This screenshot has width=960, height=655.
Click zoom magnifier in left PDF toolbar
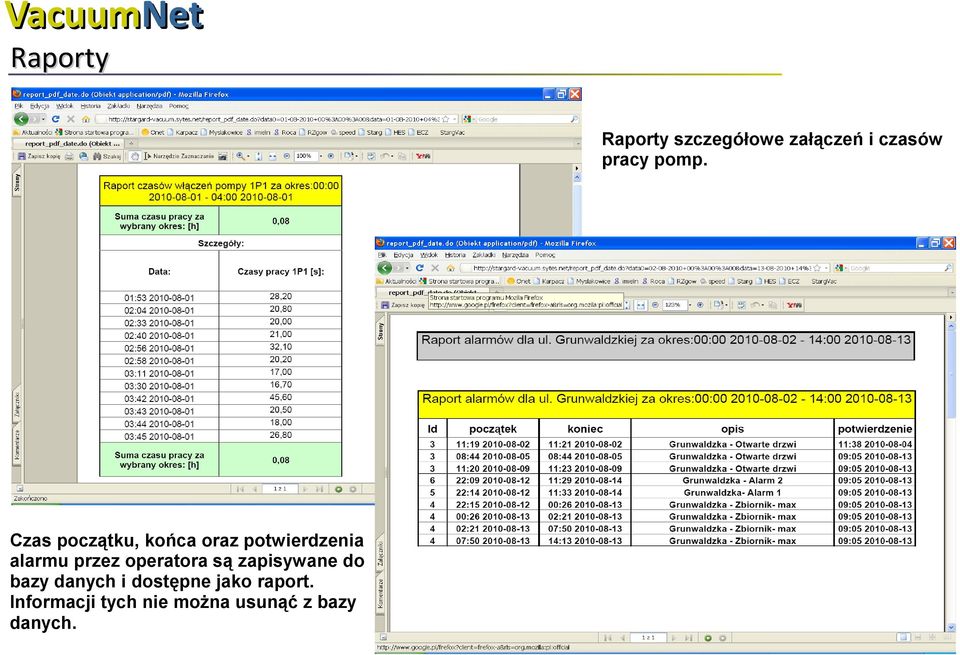coord(241,156)
